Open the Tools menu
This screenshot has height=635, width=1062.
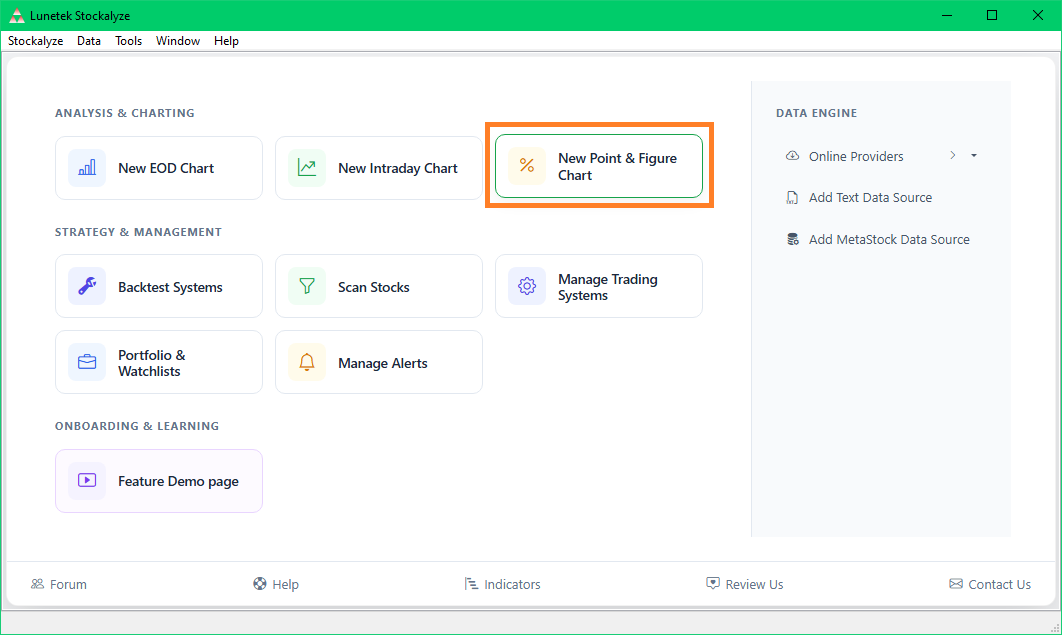(x=129, y=41)
